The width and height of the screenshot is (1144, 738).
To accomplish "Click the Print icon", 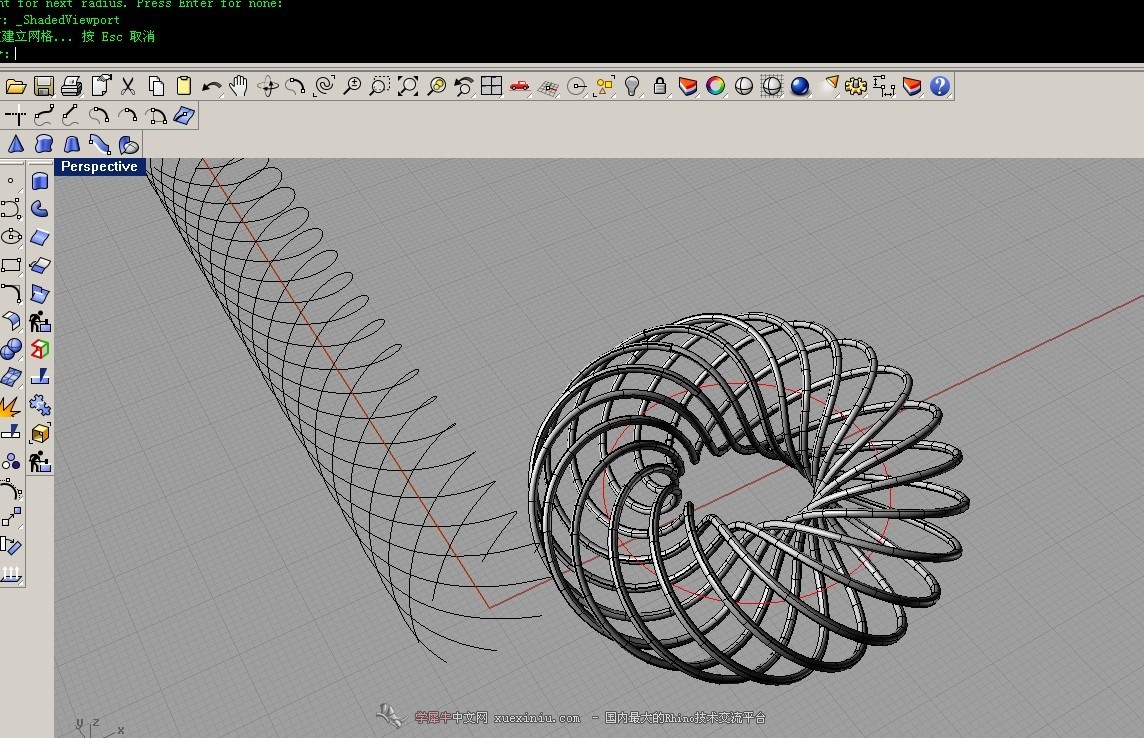I will pos(72,87).
